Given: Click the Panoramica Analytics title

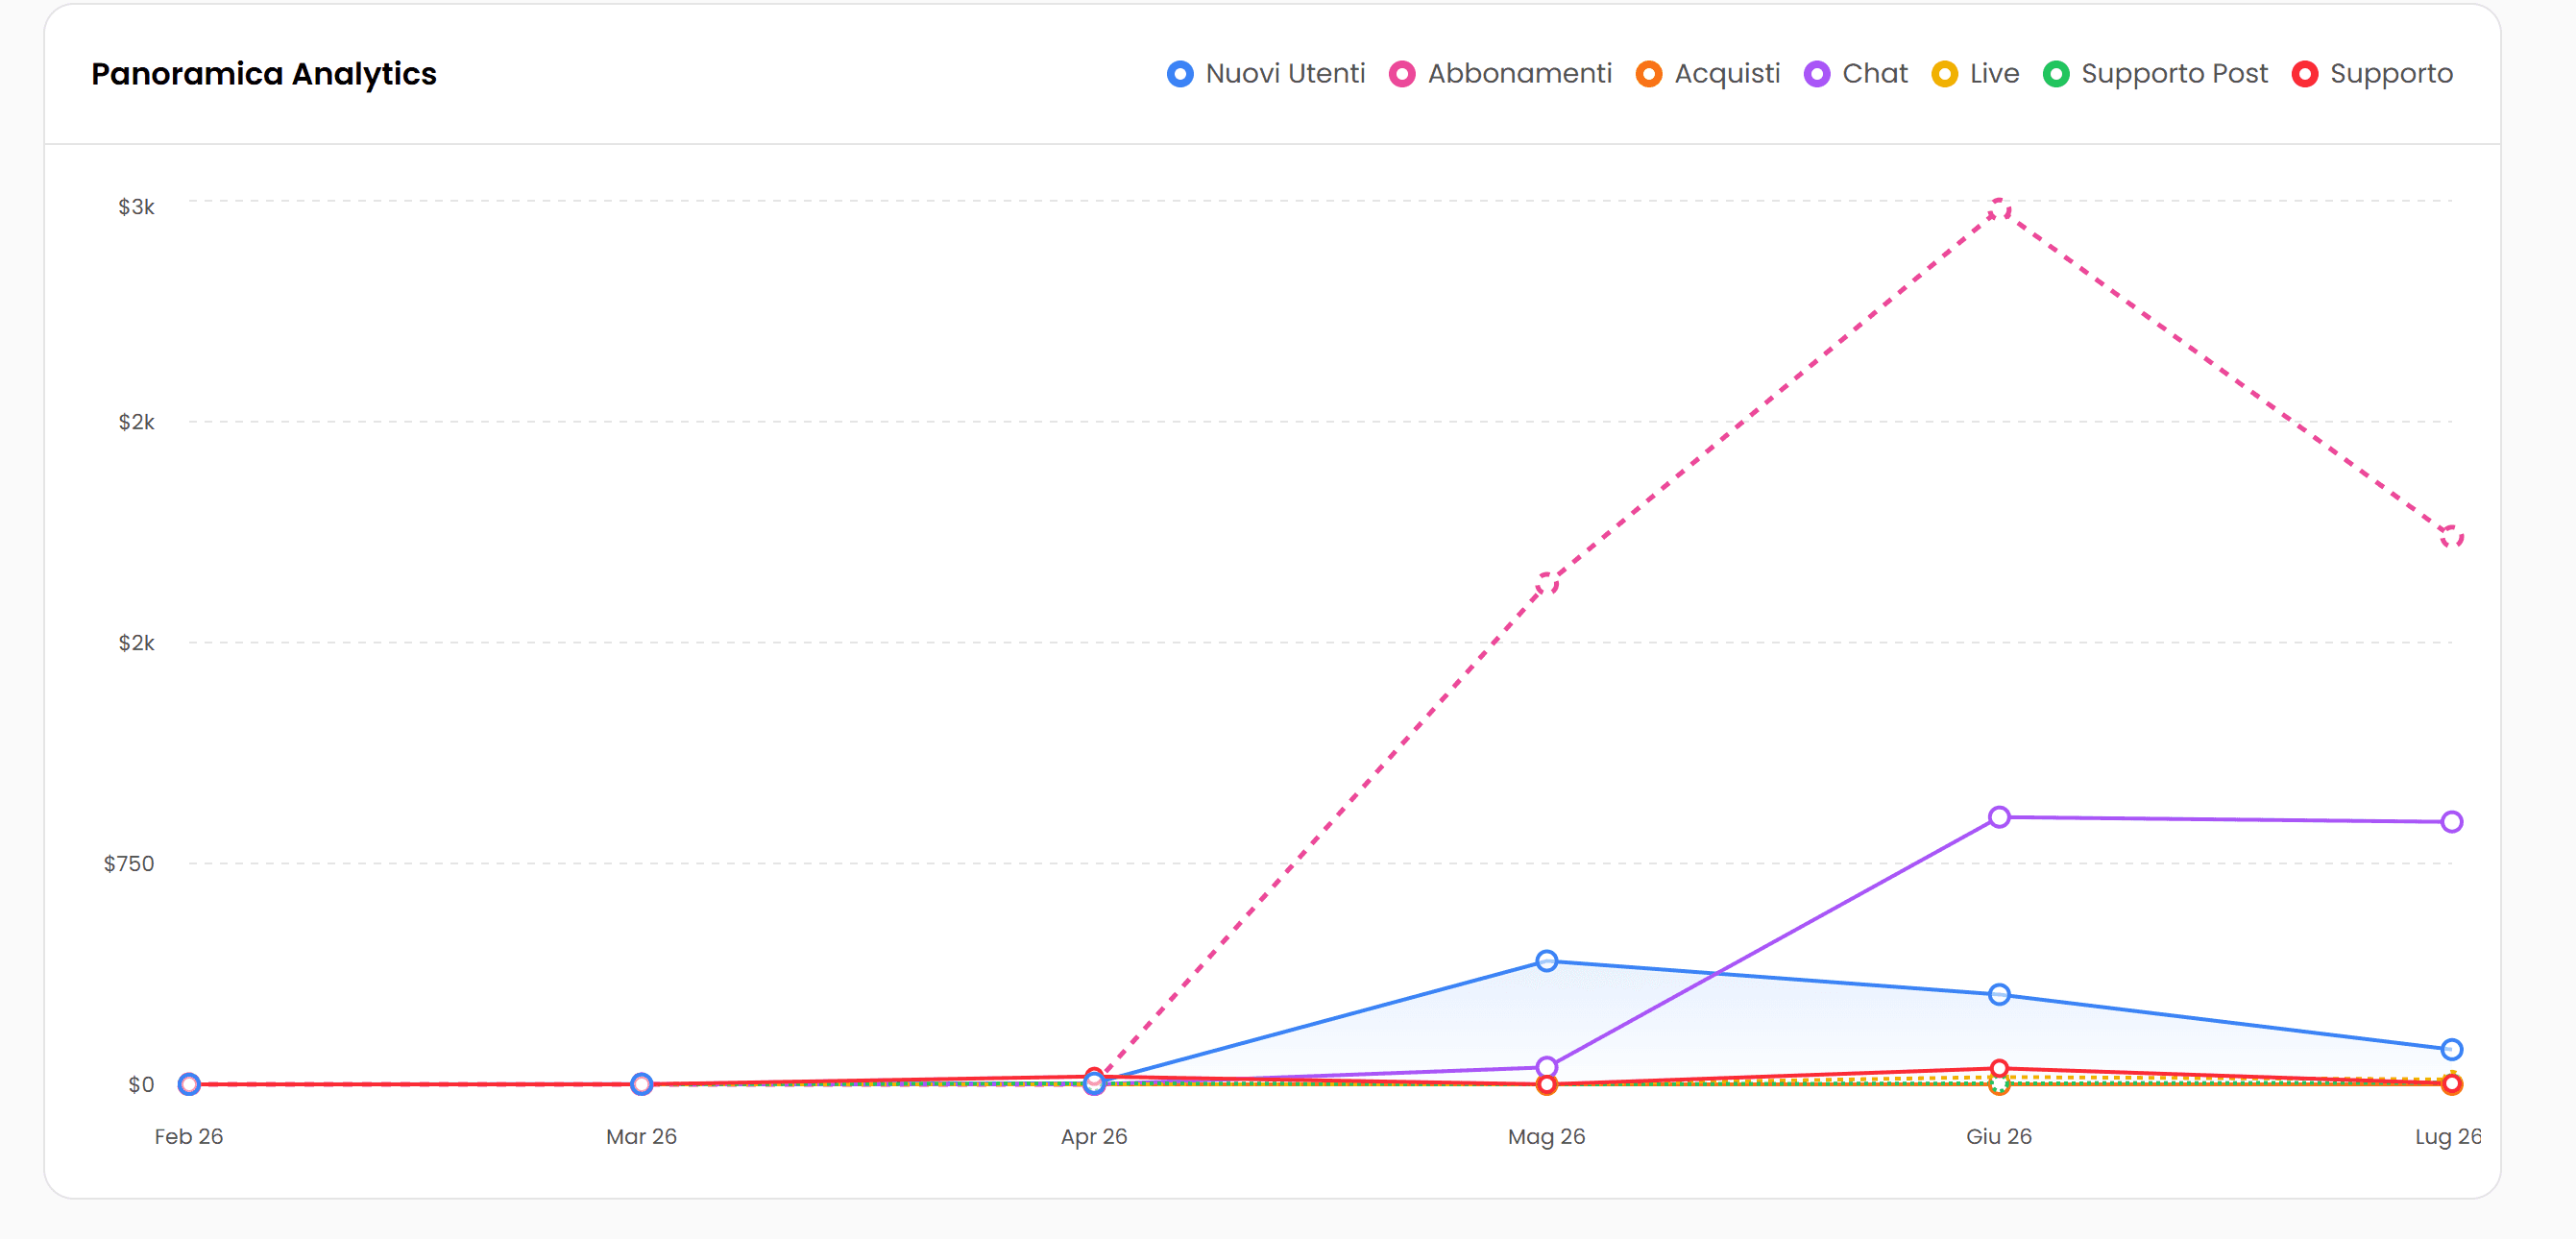Looking at the screenshot, I should pyautogui.click(x=264, y=74).
